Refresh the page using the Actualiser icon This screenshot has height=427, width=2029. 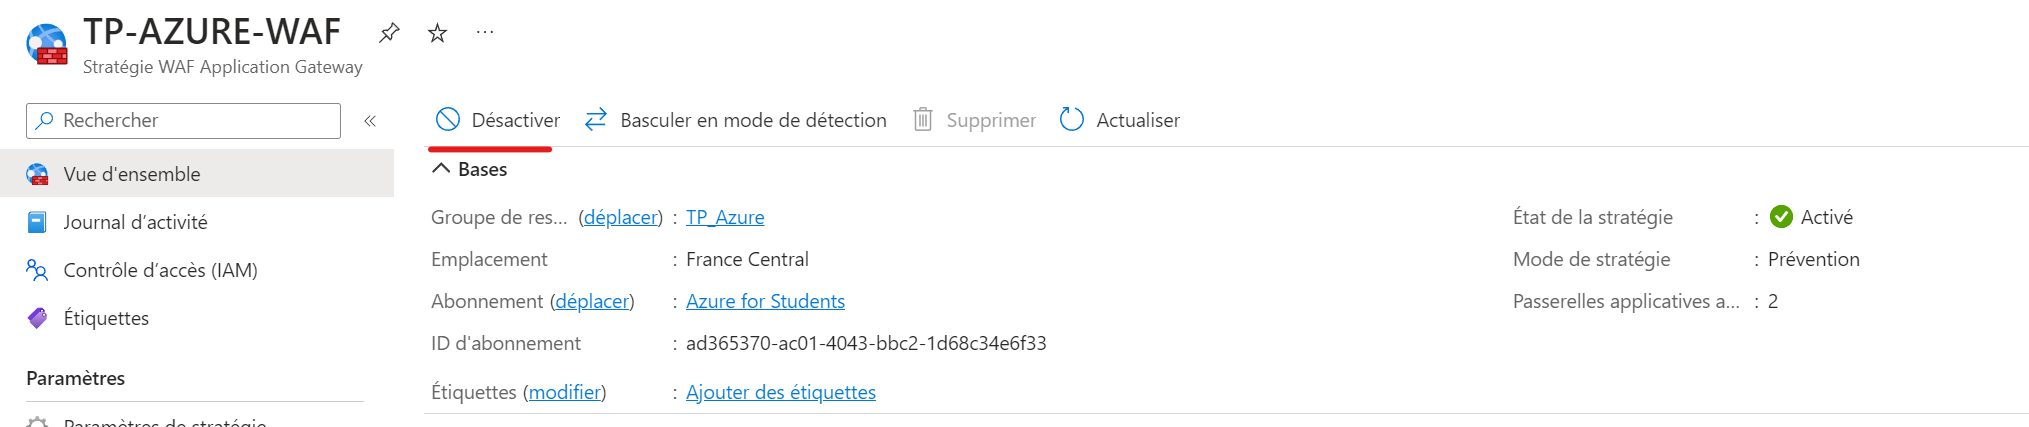point(1072,120)
